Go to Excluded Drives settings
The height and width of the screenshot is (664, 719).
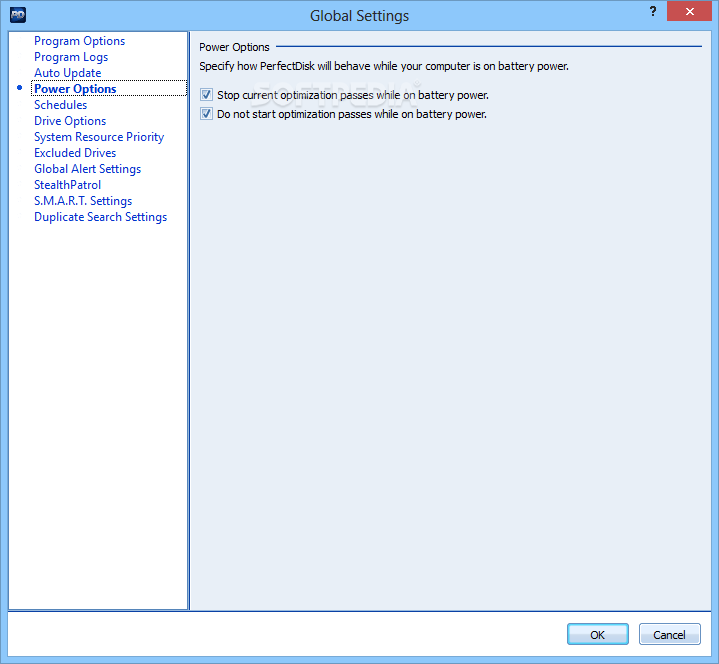(x=75, y=153)
